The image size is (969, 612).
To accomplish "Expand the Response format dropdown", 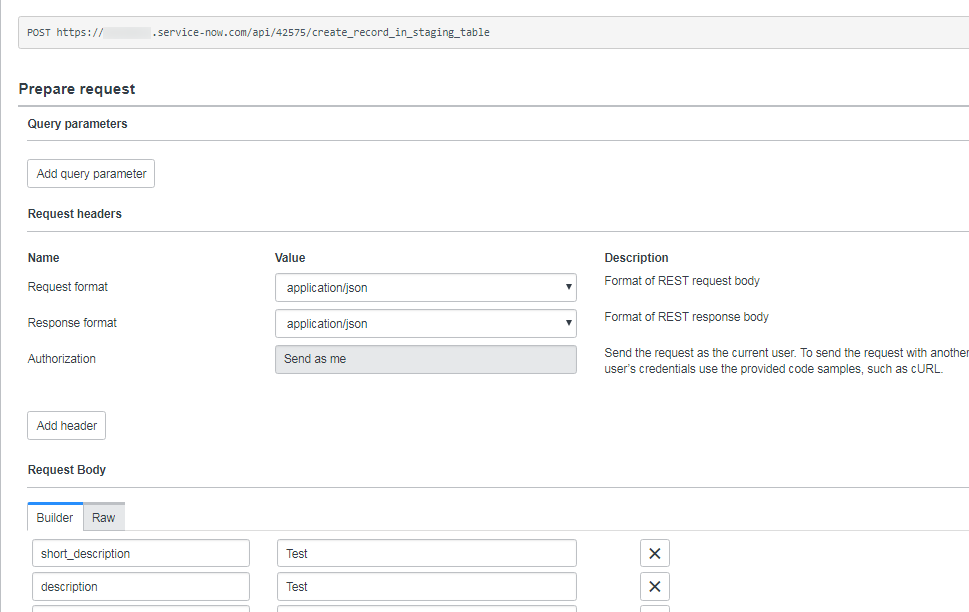I will (425, 324).
